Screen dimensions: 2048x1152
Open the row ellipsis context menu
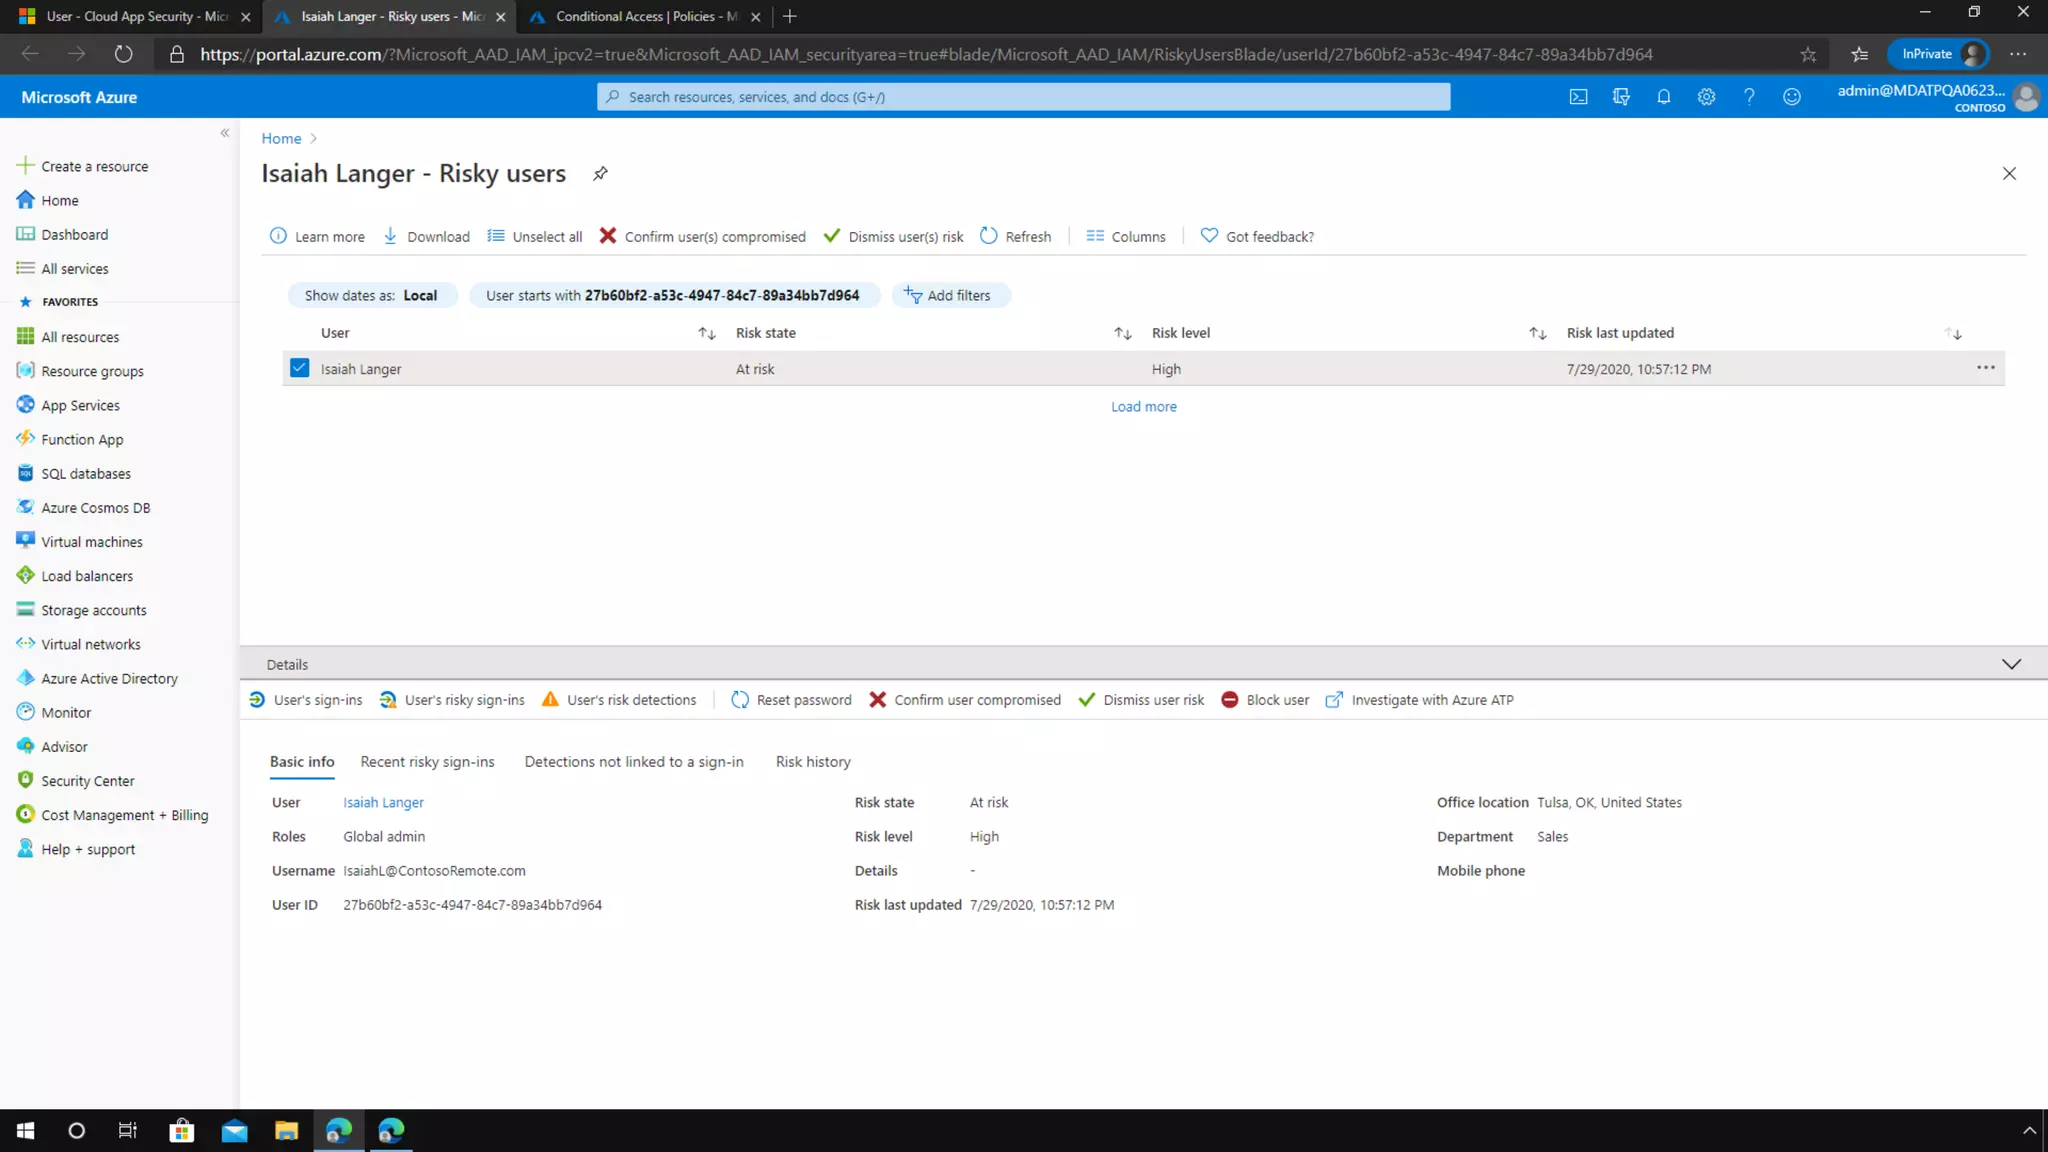tap(1985, 368)
